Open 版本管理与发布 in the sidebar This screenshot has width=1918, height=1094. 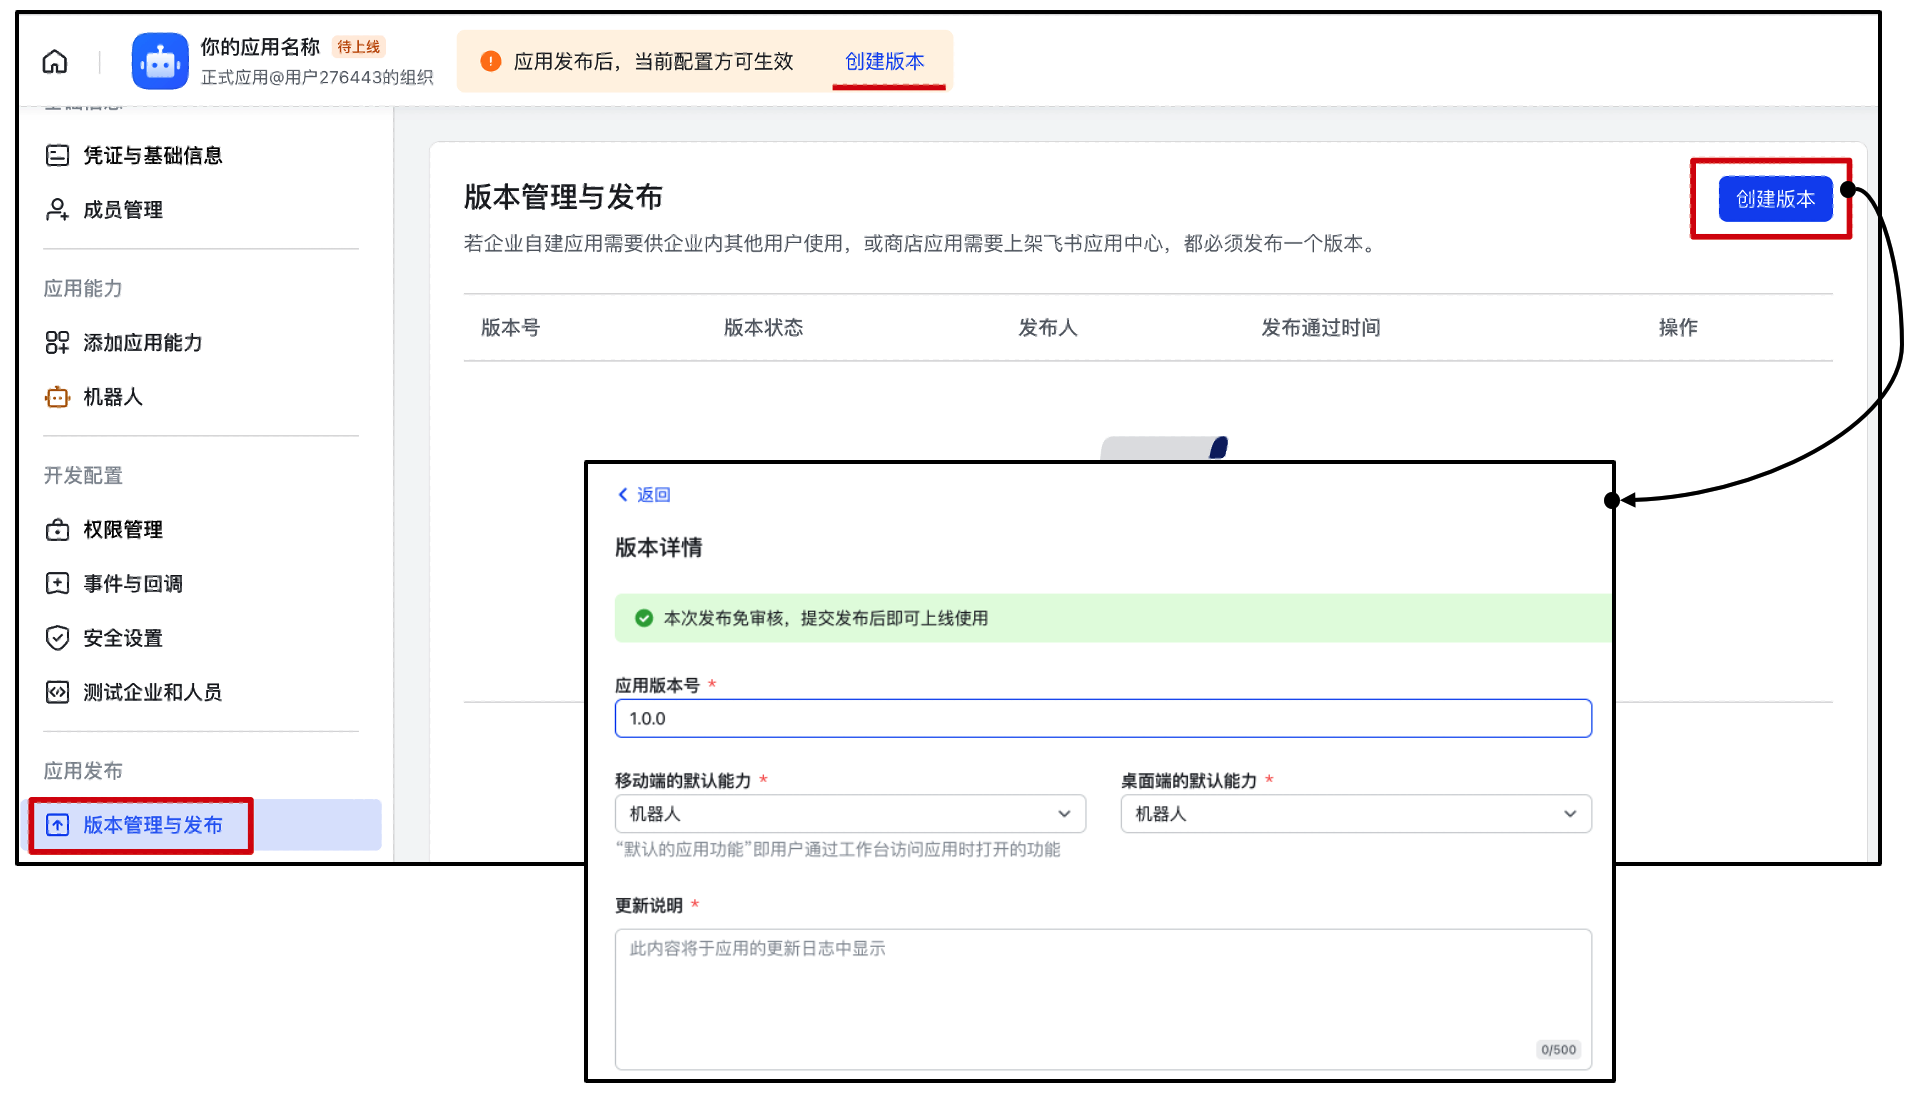[x=152, y=825]
